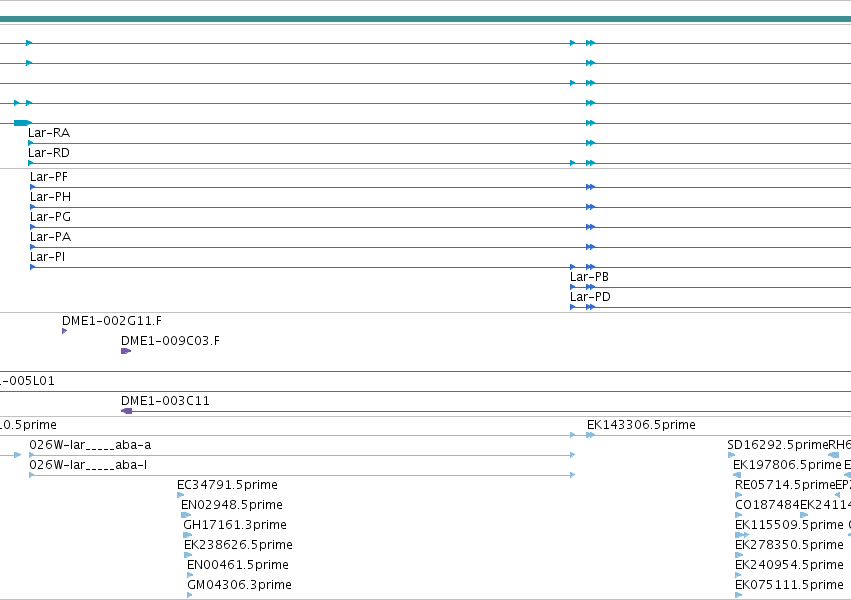Select the SD16292.5prime EST label
851x600 pixels.
tap(778, 445)
